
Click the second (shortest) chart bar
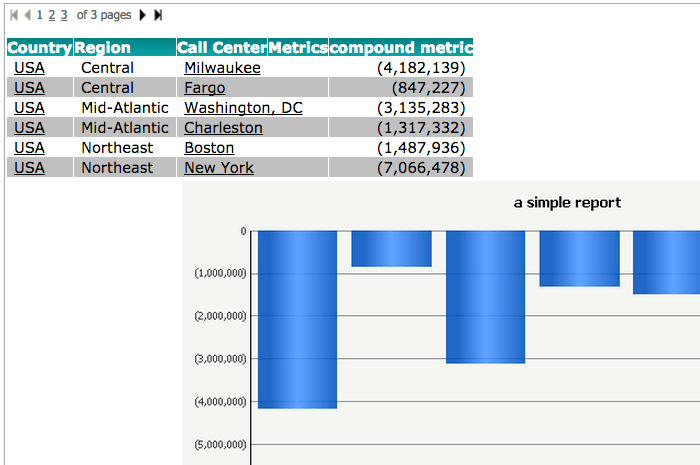point(392,249)
